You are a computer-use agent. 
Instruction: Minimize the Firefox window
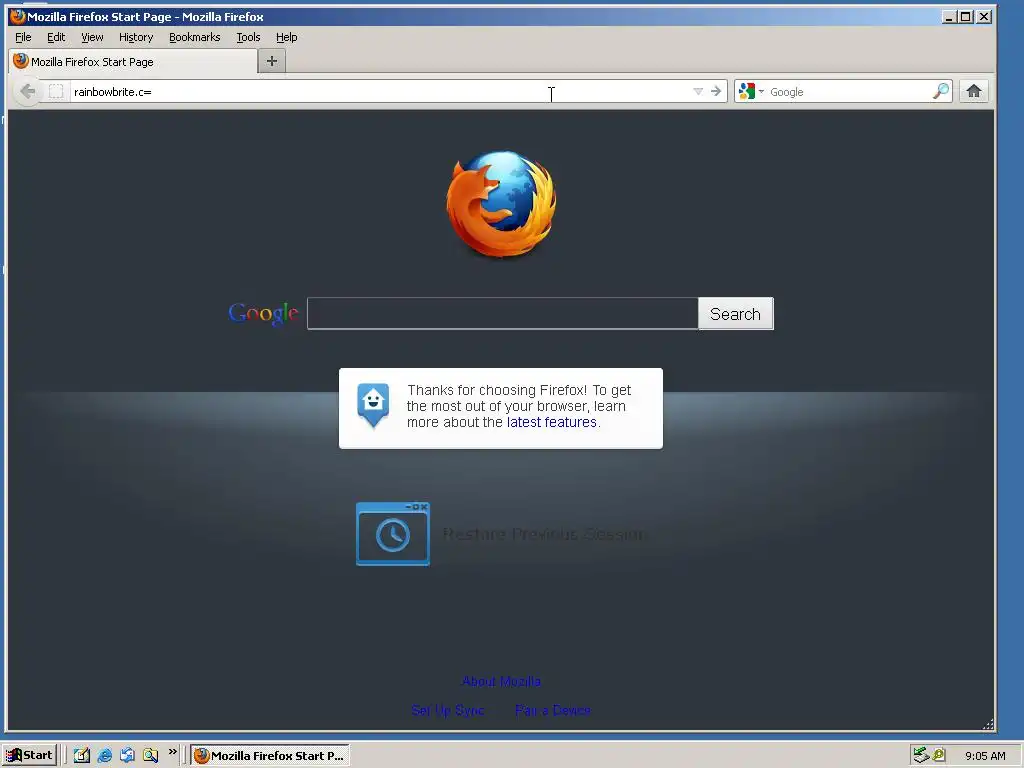949,16
